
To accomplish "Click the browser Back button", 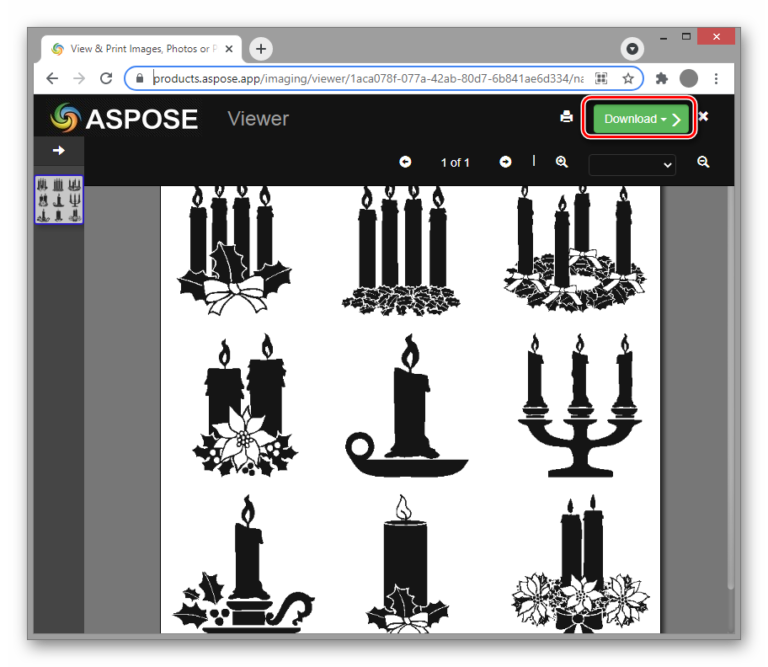I will coord(52,78).
